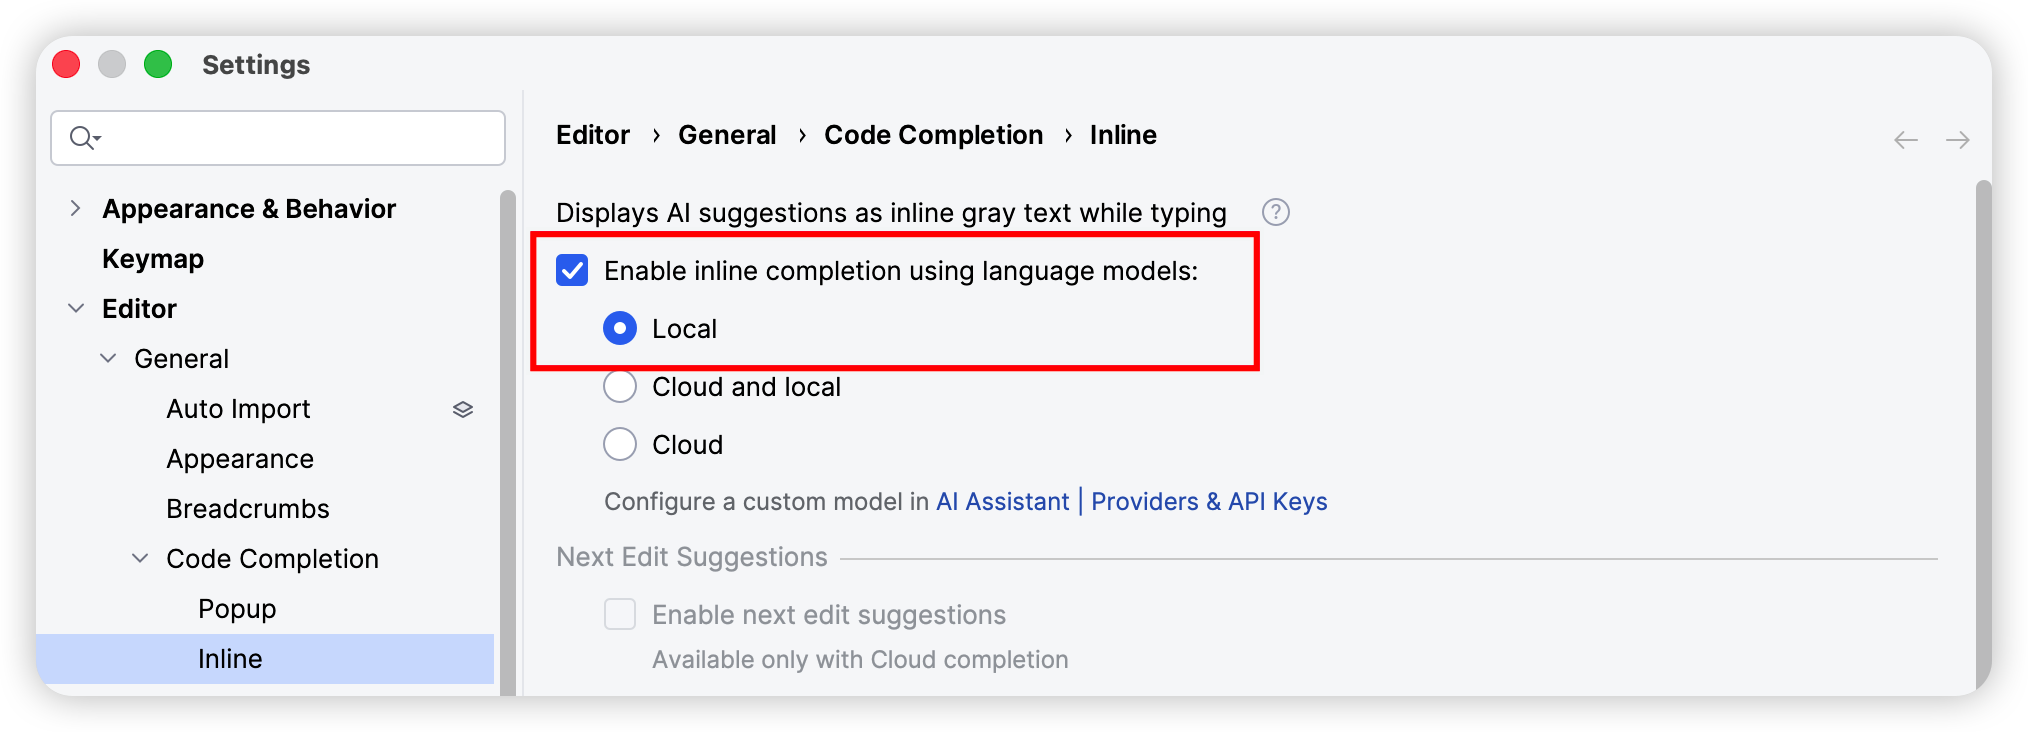Viewport: 2028px width, 732px height.
Task: Click the help question mark icon
Action: click(x=1275, y=212)
